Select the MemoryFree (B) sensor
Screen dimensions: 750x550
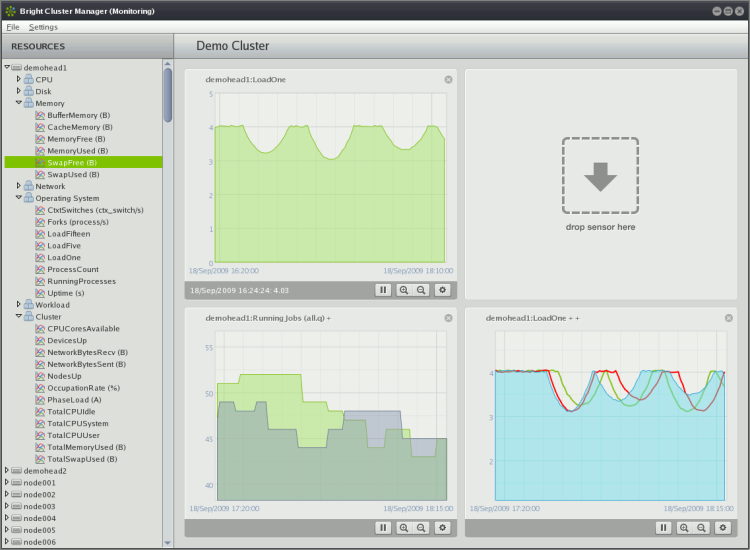pos(76,139)
